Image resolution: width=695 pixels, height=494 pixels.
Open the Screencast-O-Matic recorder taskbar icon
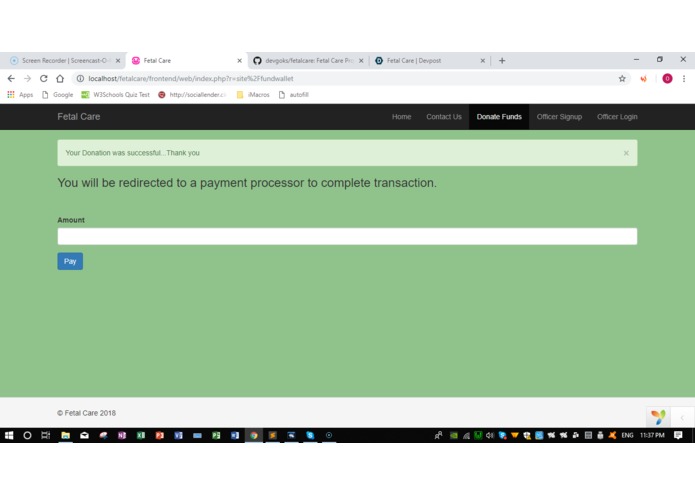[x=329, y=435]
